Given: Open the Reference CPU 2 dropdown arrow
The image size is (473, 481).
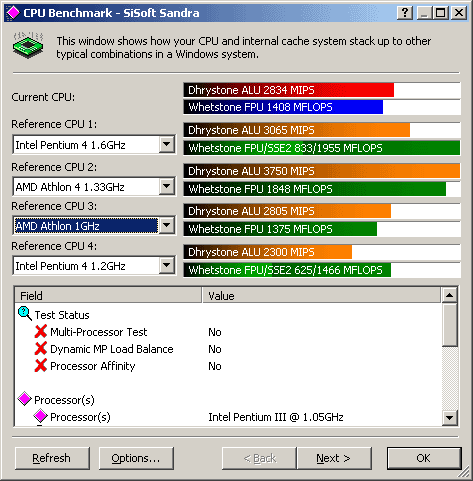Looking at the screenshot, I should 166,186.
